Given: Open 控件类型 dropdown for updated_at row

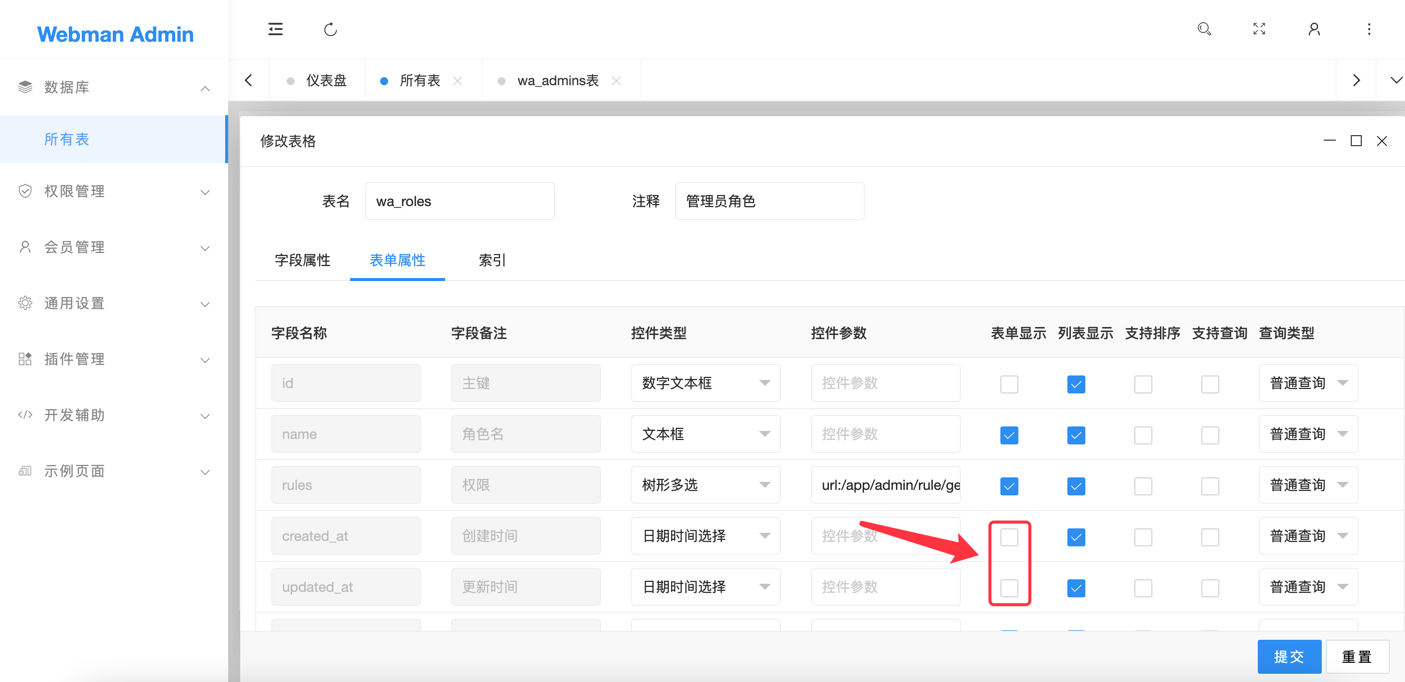Looking at the screenshot, I should (x=706, y=587).
